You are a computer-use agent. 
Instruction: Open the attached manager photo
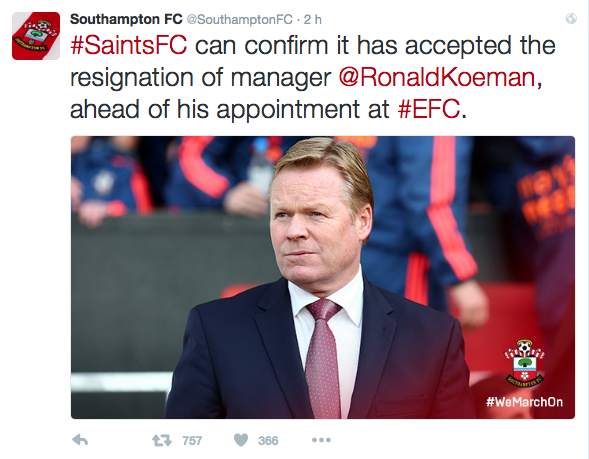click(x=323, y=277)
